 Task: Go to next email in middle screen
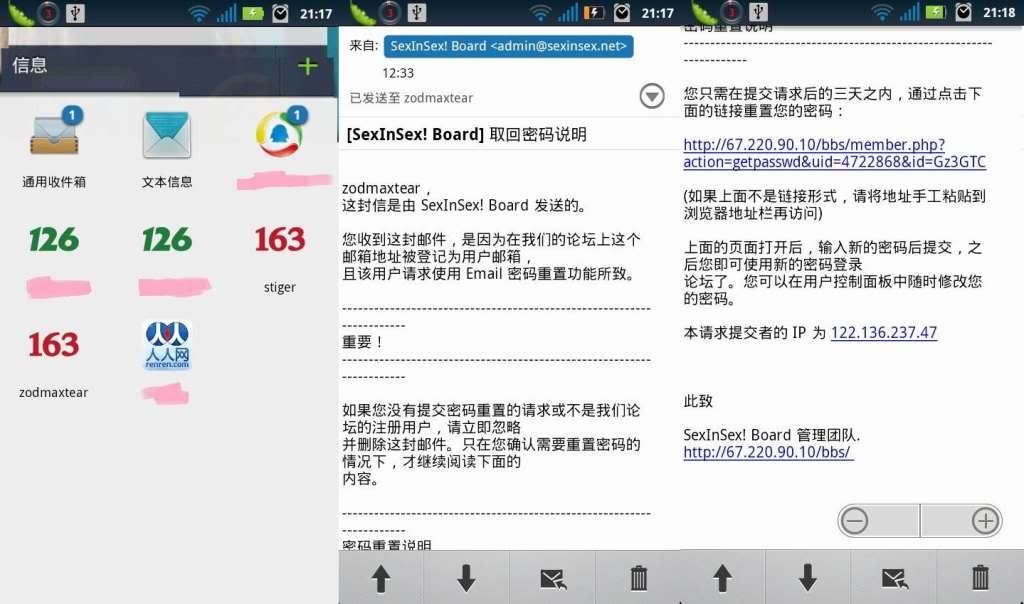[x=466, y=579]
